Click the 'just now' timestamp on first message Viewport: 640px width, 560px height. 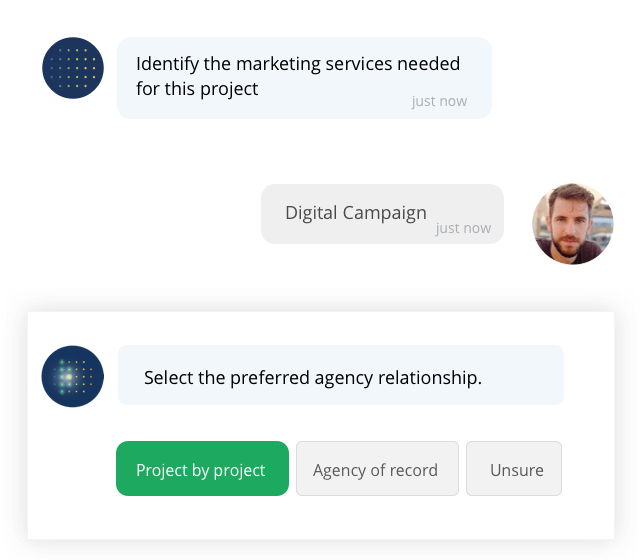439,101
